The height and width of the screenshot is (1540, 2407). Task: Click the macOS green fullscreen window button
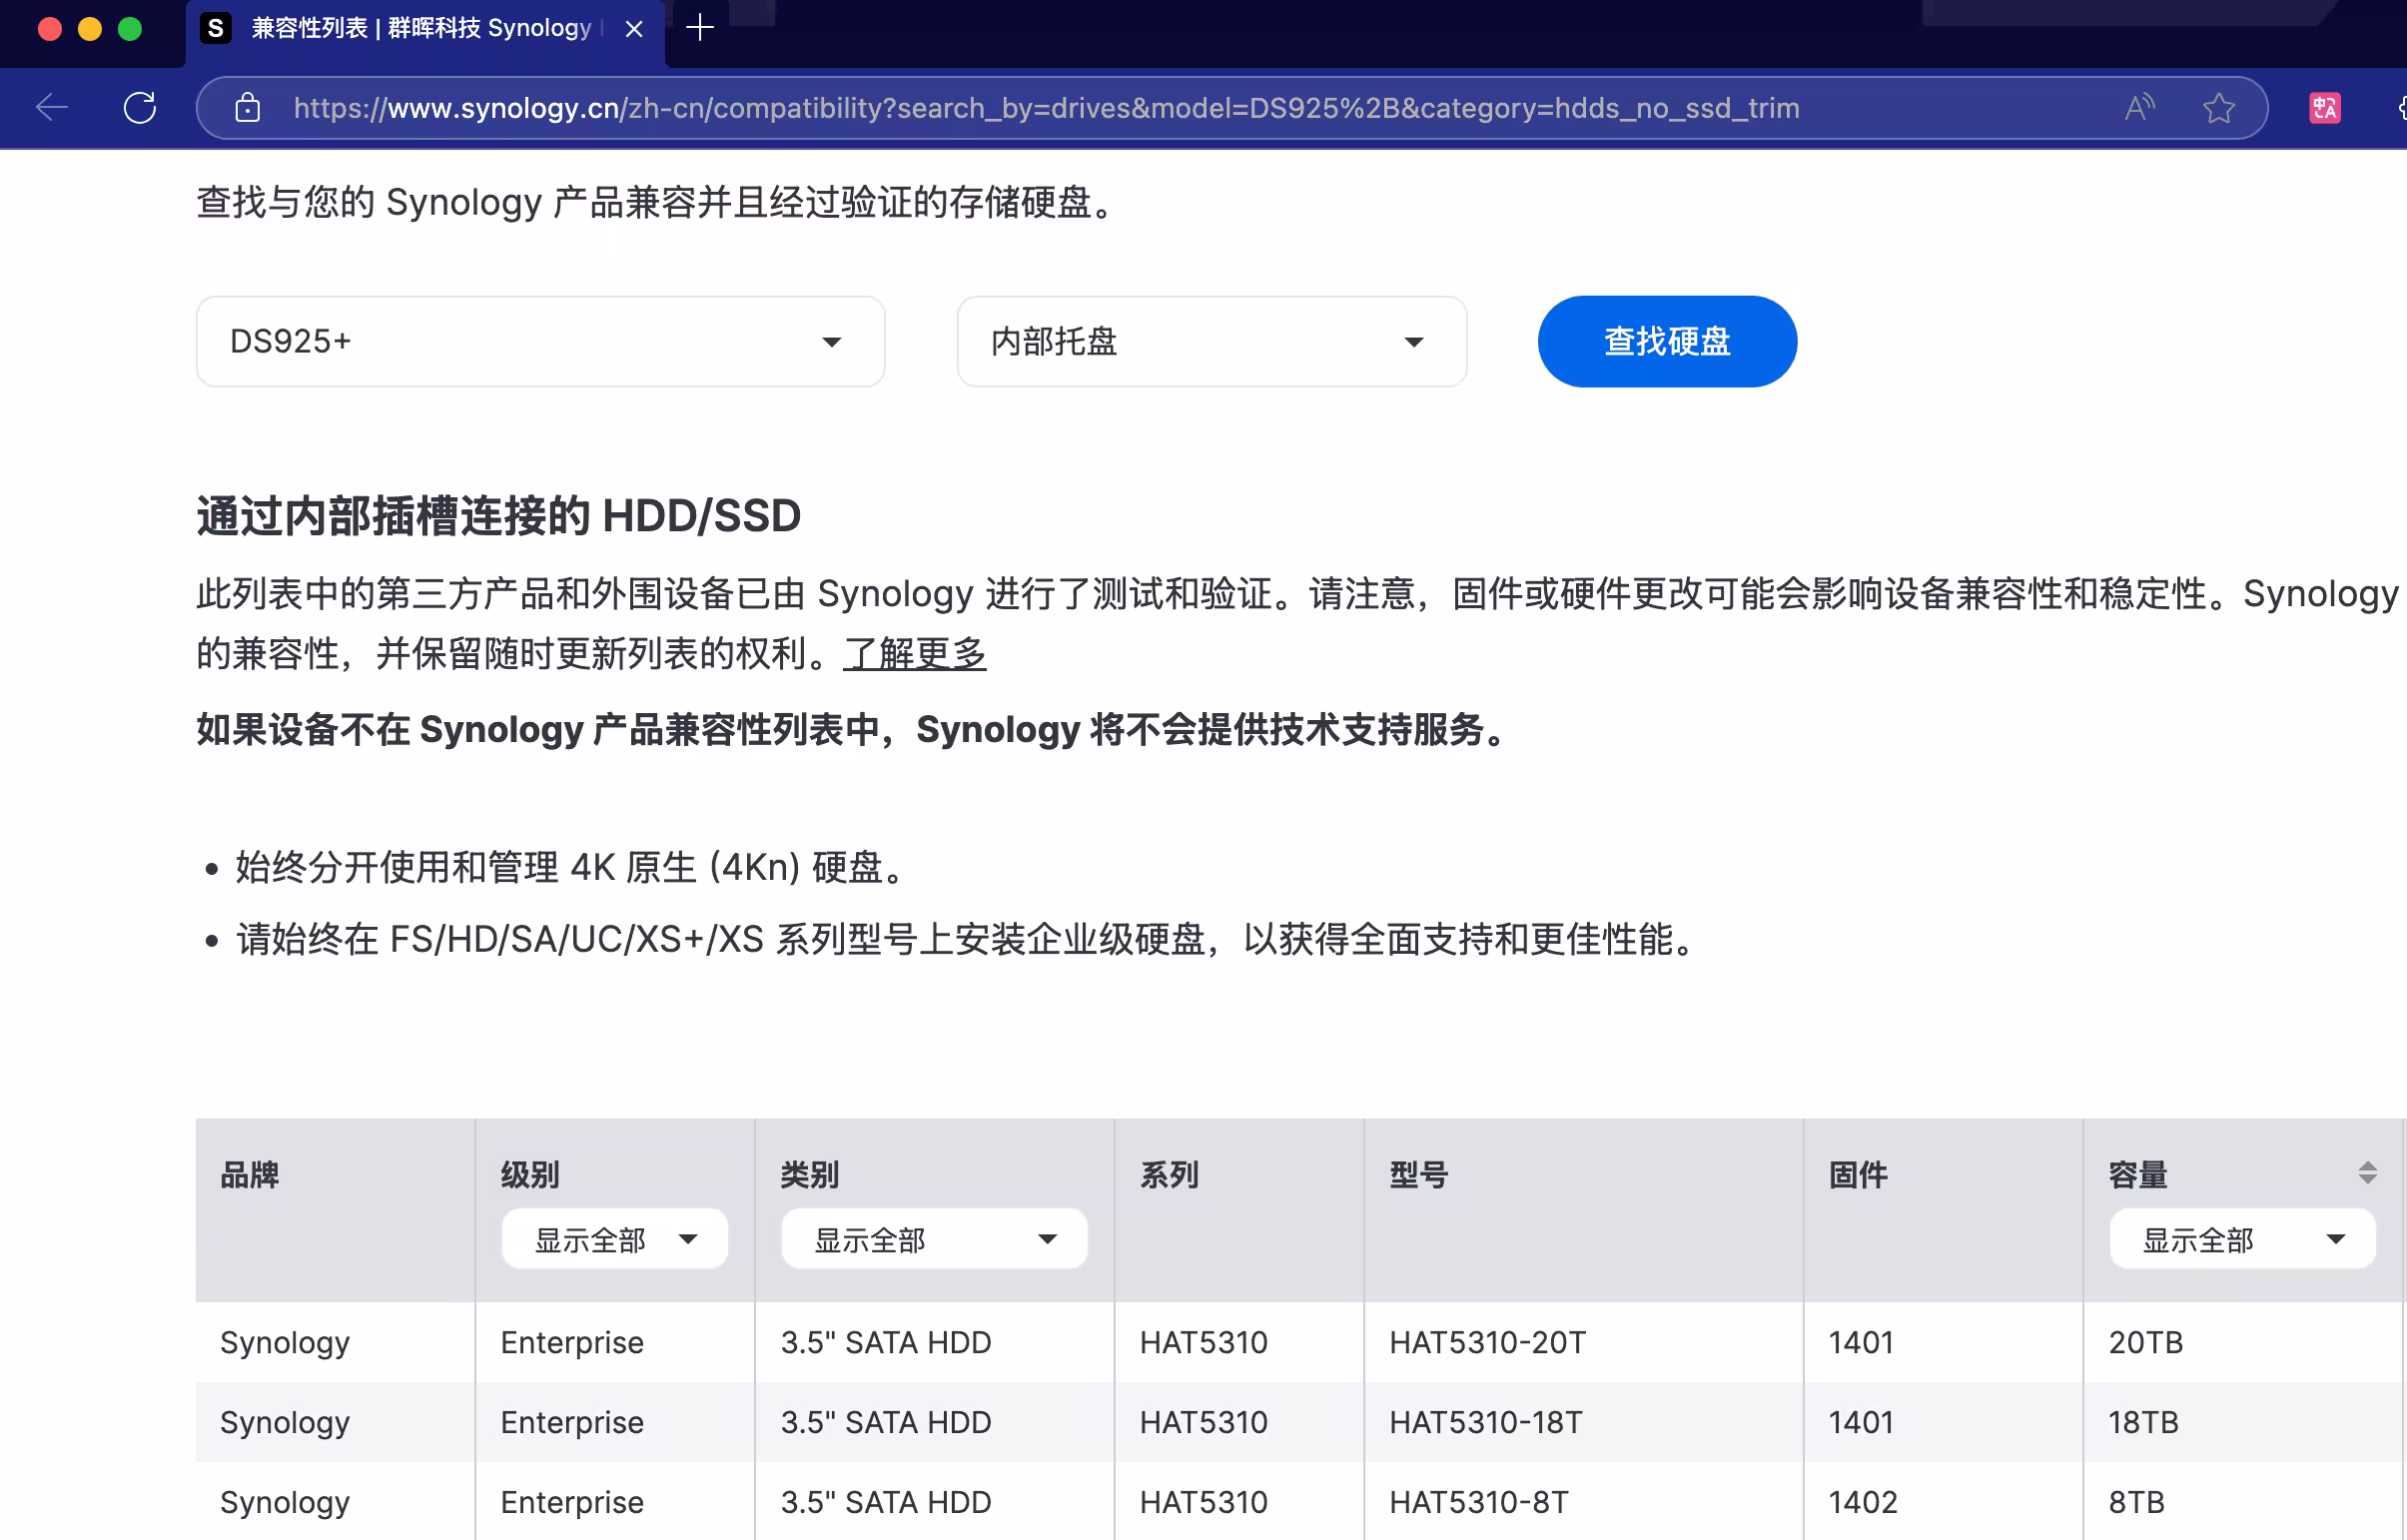(130, 29)
